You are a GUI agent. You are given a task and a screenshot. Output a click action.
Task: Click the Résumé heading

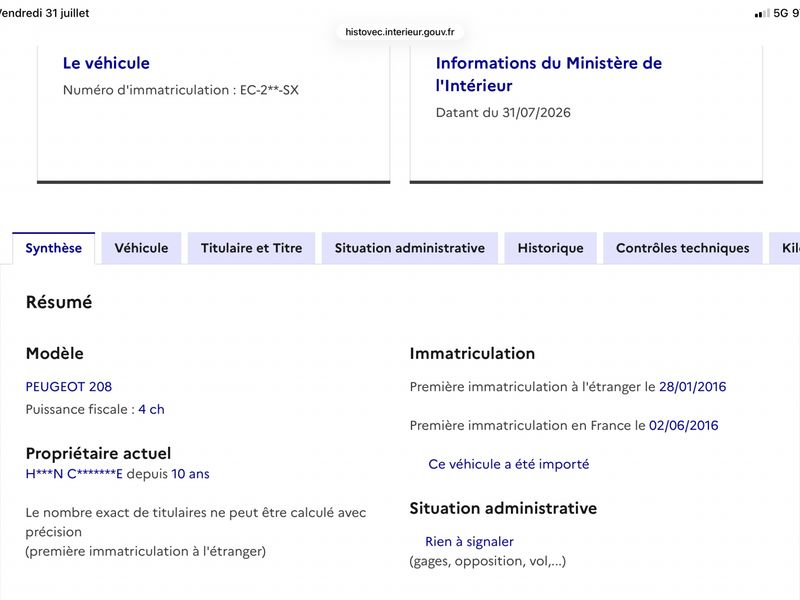(59, 302)
